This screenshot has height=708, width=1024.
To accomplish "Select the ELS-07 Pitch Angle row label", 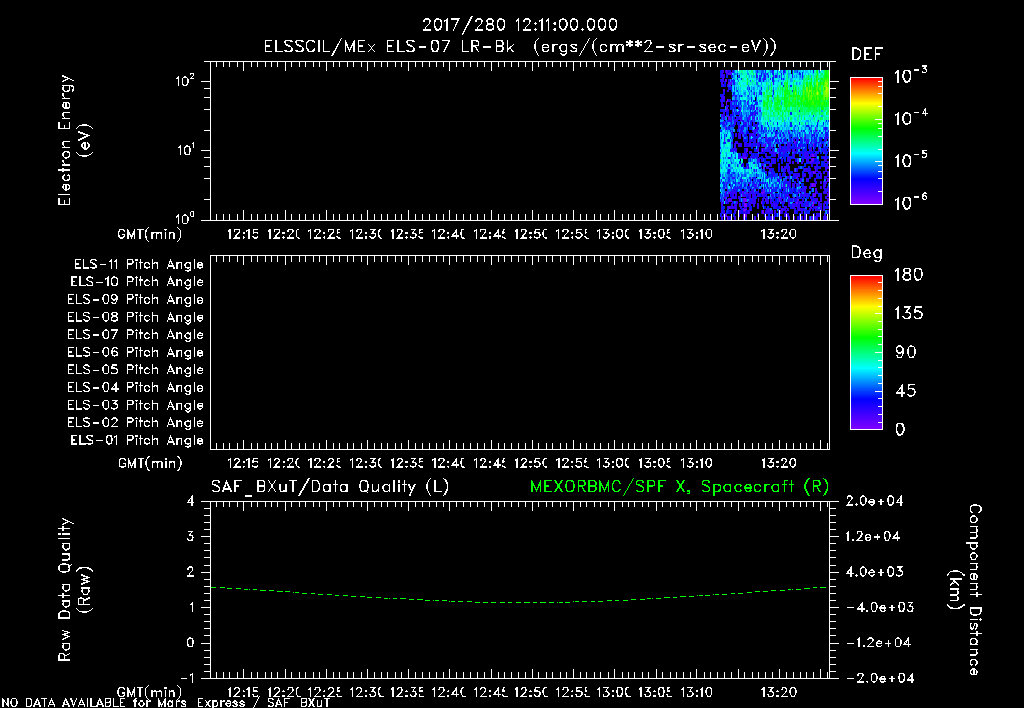I will [135, 334].
